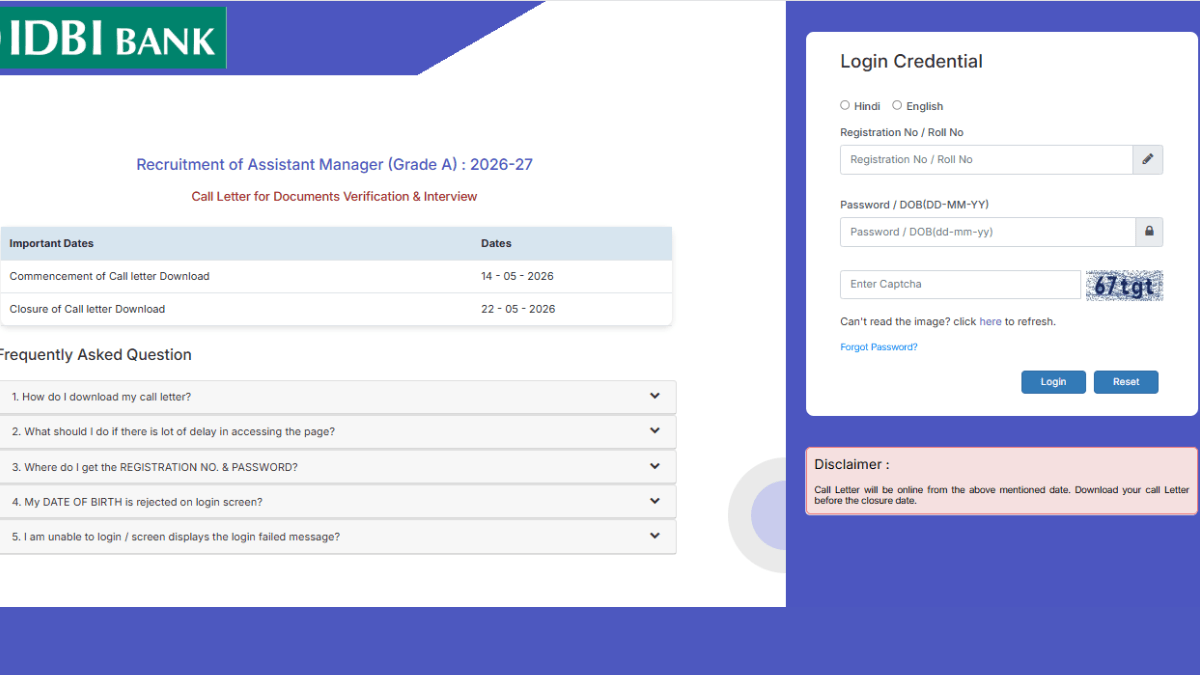This screenshot has height=675, width=1200.
Task: Open "My DATE OF BIRTH is rejected on login screen?"
Action: pyautogui.click(x=337, y=502)
